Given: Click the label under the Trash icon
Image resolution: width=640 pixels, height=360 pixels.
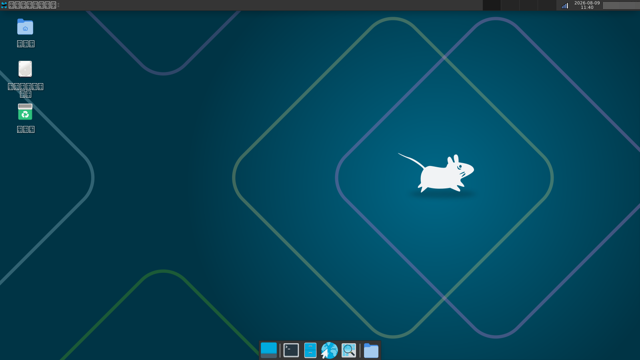Looking at the screenshot, I should point(26,129).
